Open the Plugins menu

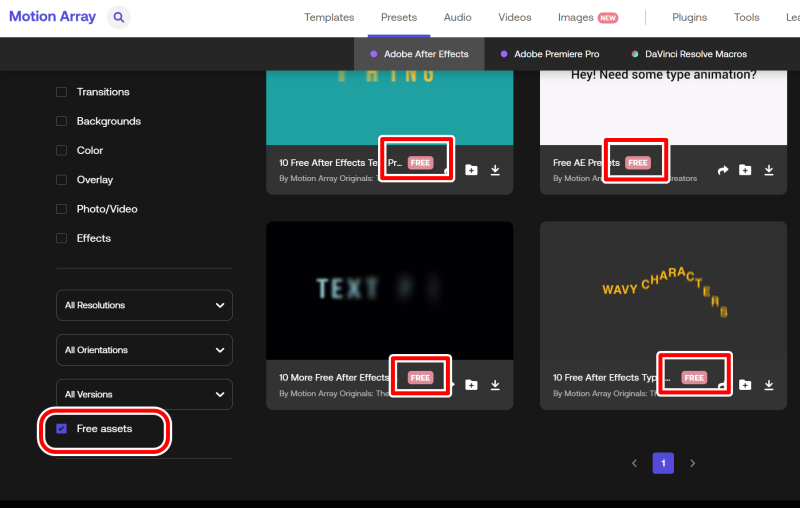point(689,17)
